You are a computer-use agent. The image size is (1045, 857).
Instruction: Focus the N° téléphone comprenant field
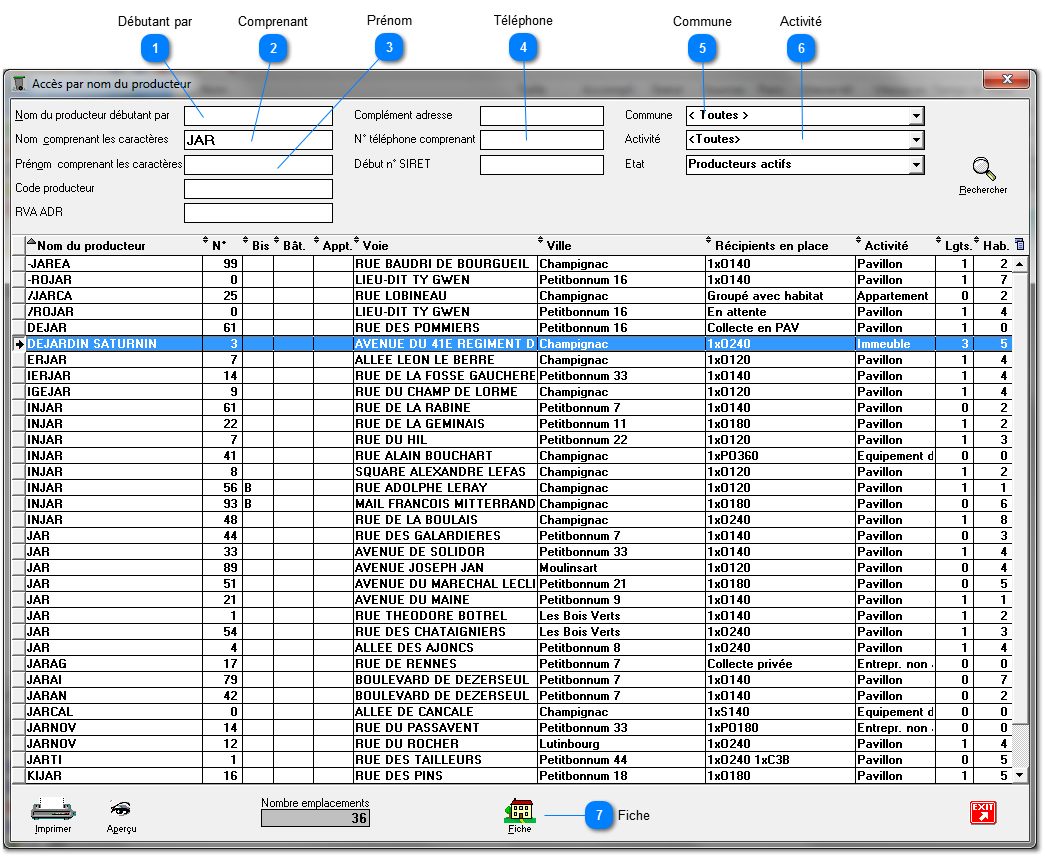click(x=541, y=140)
